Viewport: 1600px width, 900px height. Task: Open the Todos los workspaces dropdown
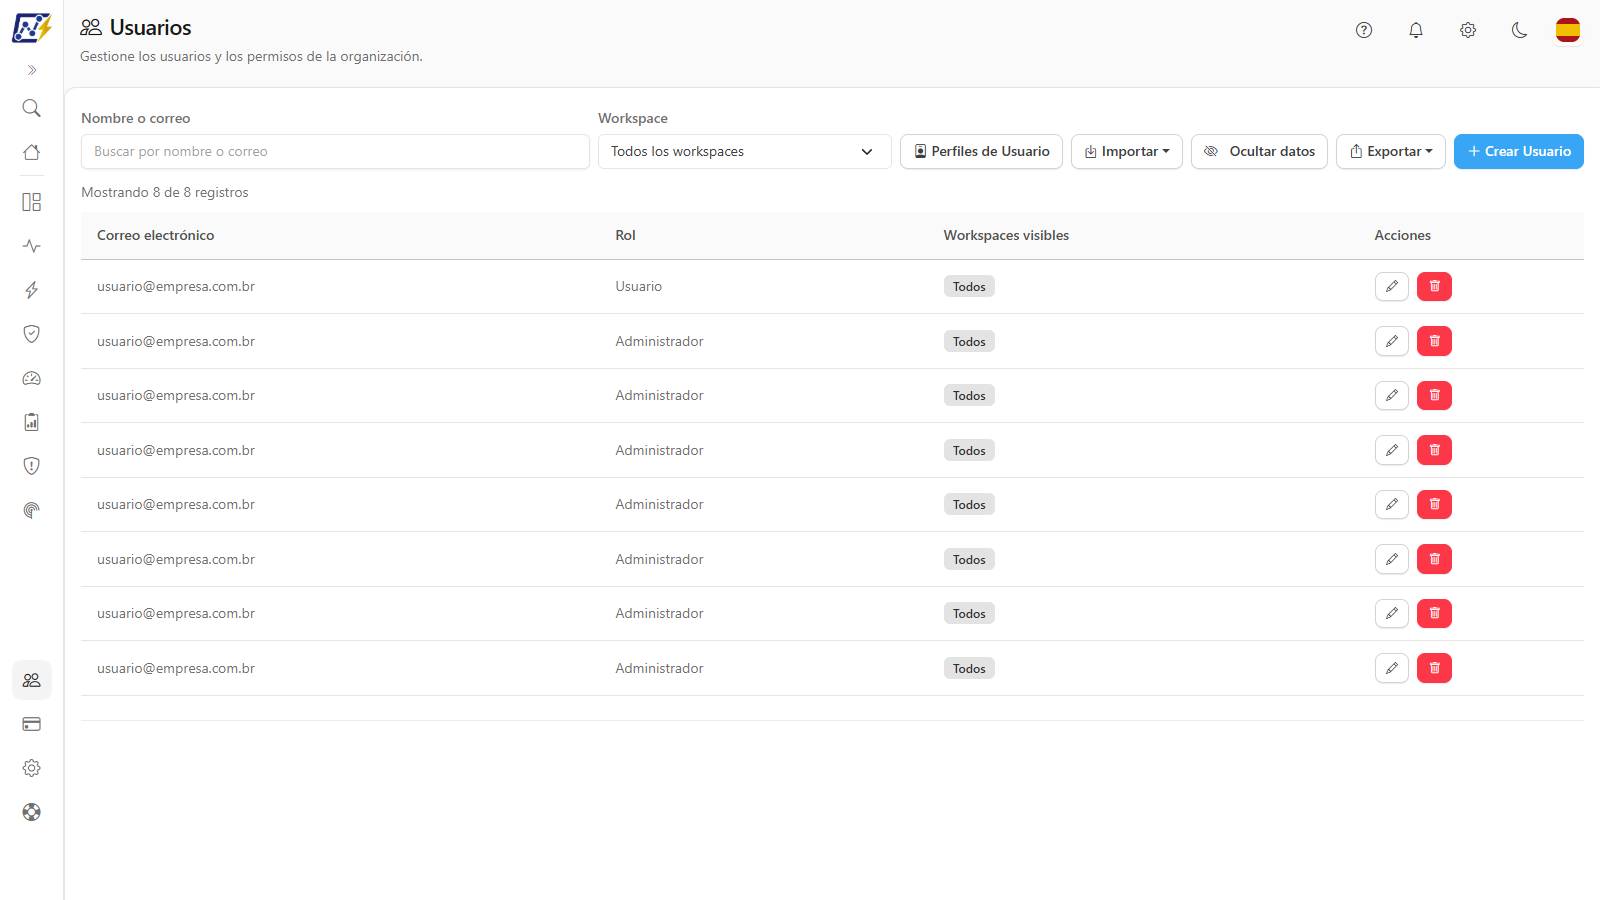pos(745,152)
